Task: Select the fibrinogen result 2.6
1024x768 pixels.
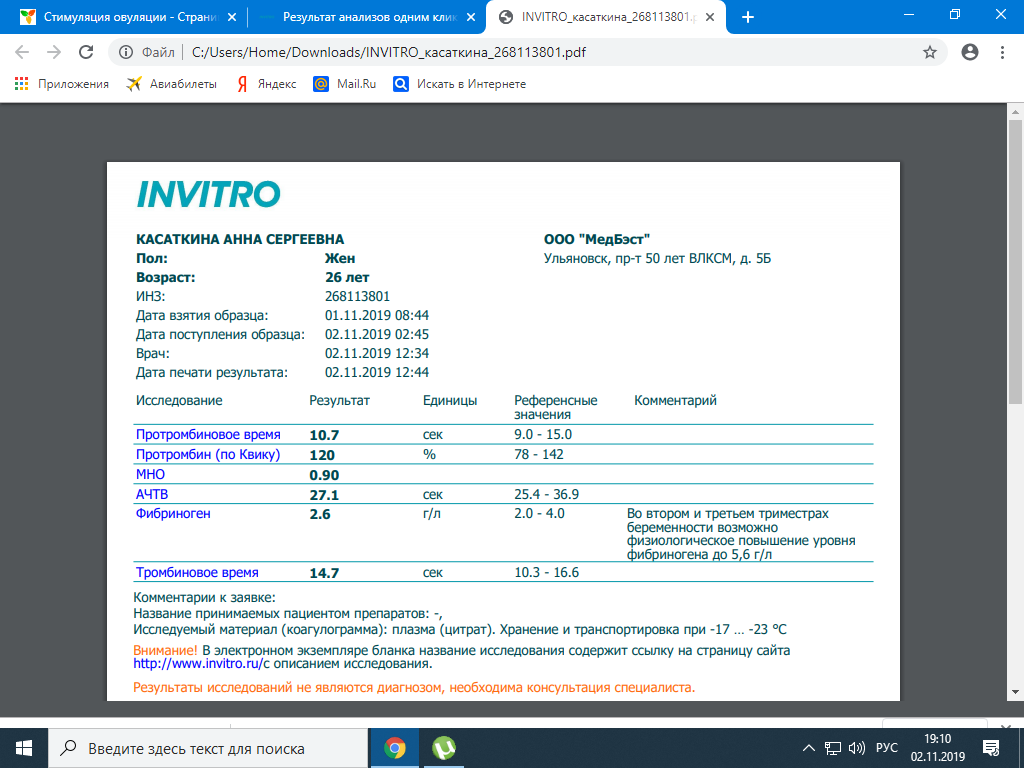Action: [x=320, y=515]
